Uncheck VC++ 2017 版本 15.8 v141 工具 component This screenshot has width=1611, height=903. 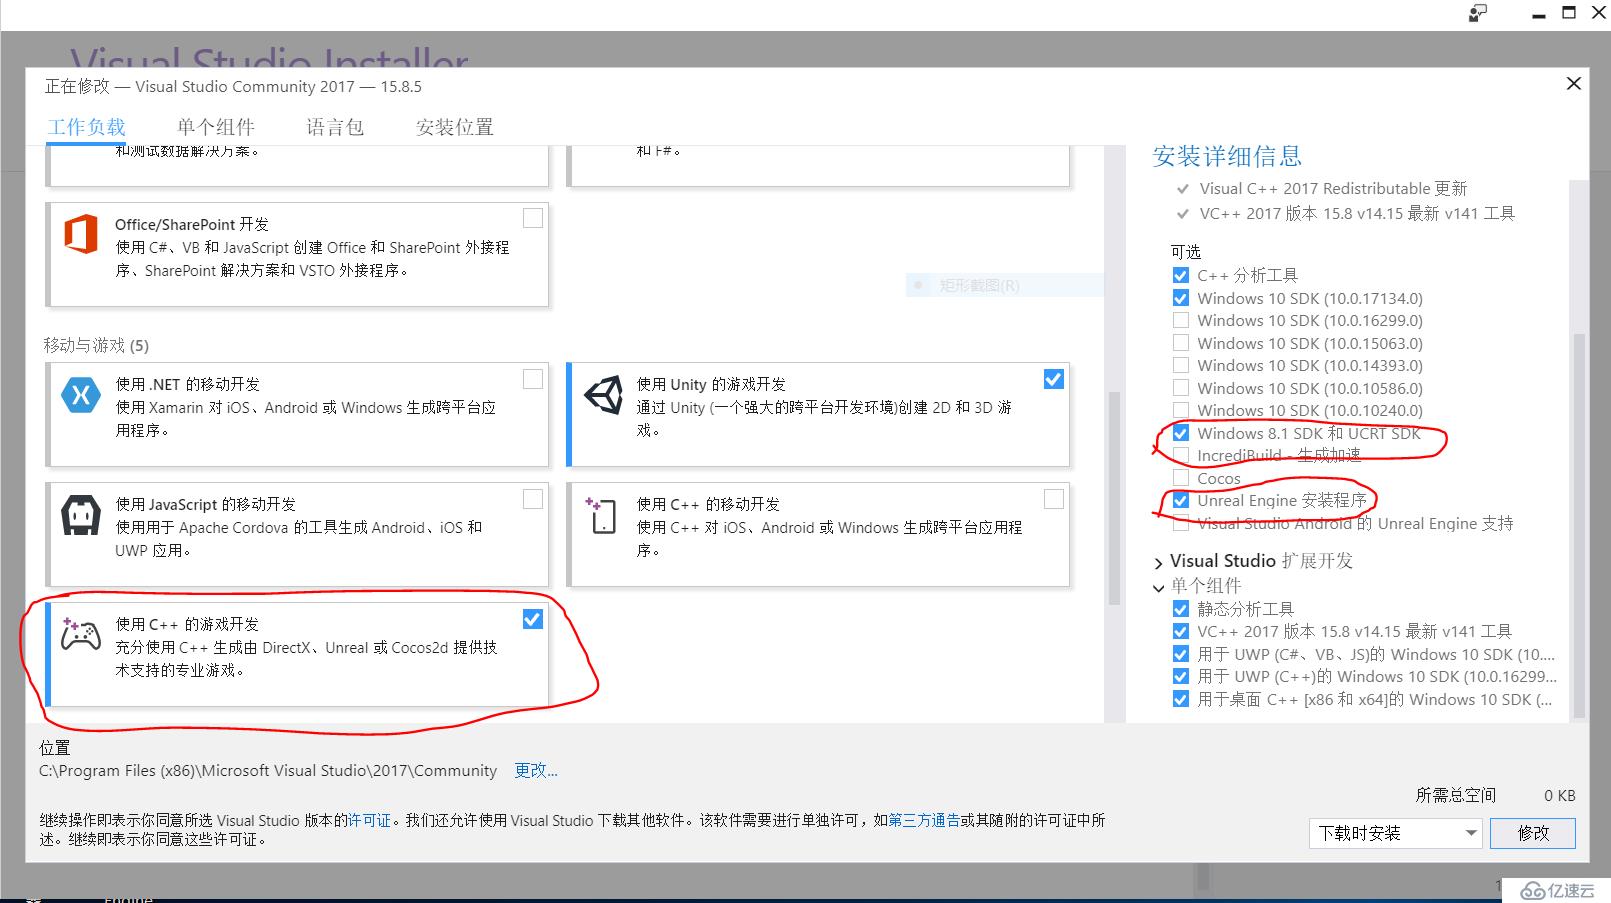[1181, 631]
